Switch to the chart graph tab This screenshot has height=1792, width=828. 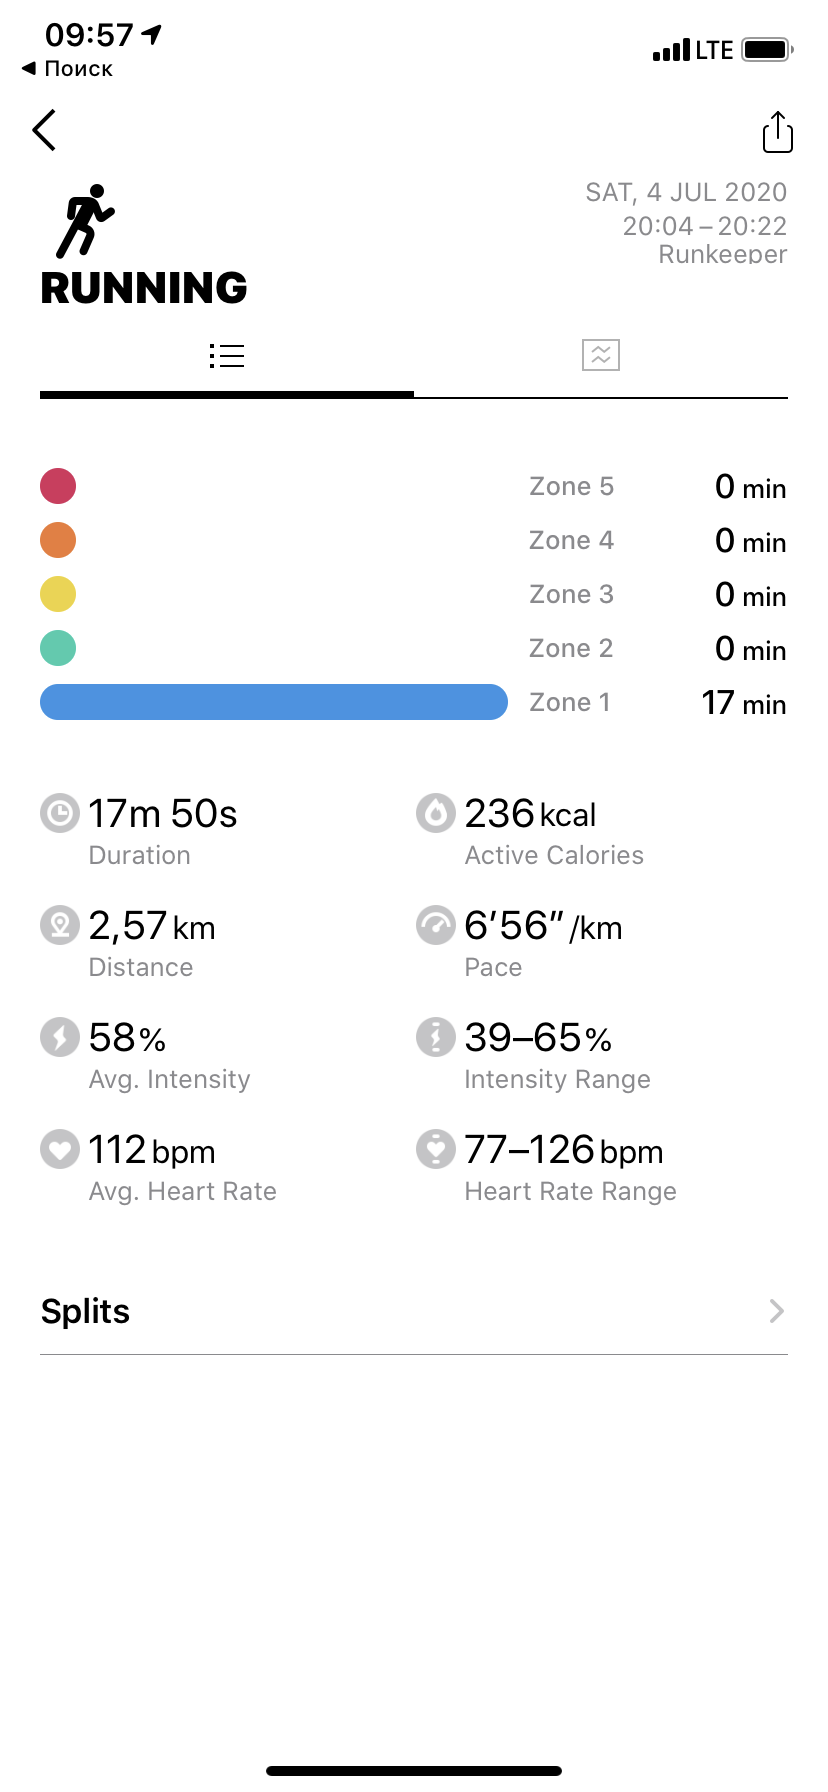click(x=601, y=355)
